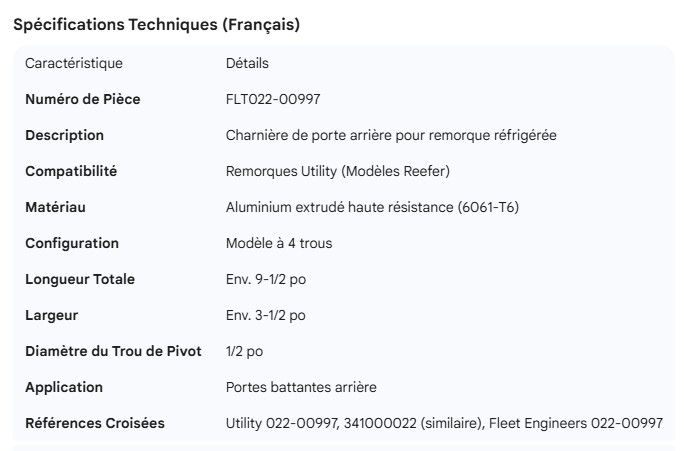Image resolution: width=684 pixels, height=451 pixels.
Task: Click the "Configuration" row label
Action: pyautogui.click(x=72, y=243)
